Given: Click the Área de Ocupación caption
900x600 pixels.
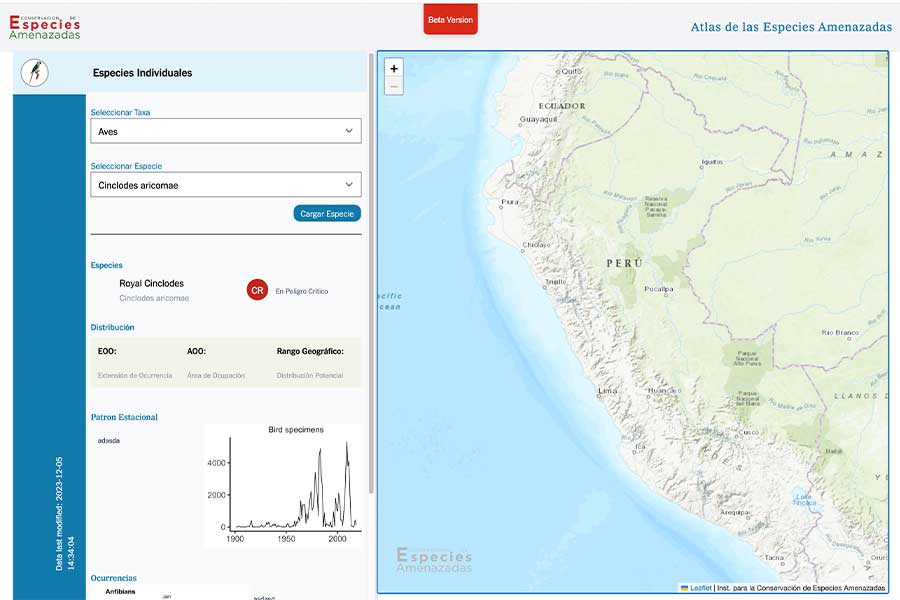Looking at the screenshot, I should click(216, 375).
